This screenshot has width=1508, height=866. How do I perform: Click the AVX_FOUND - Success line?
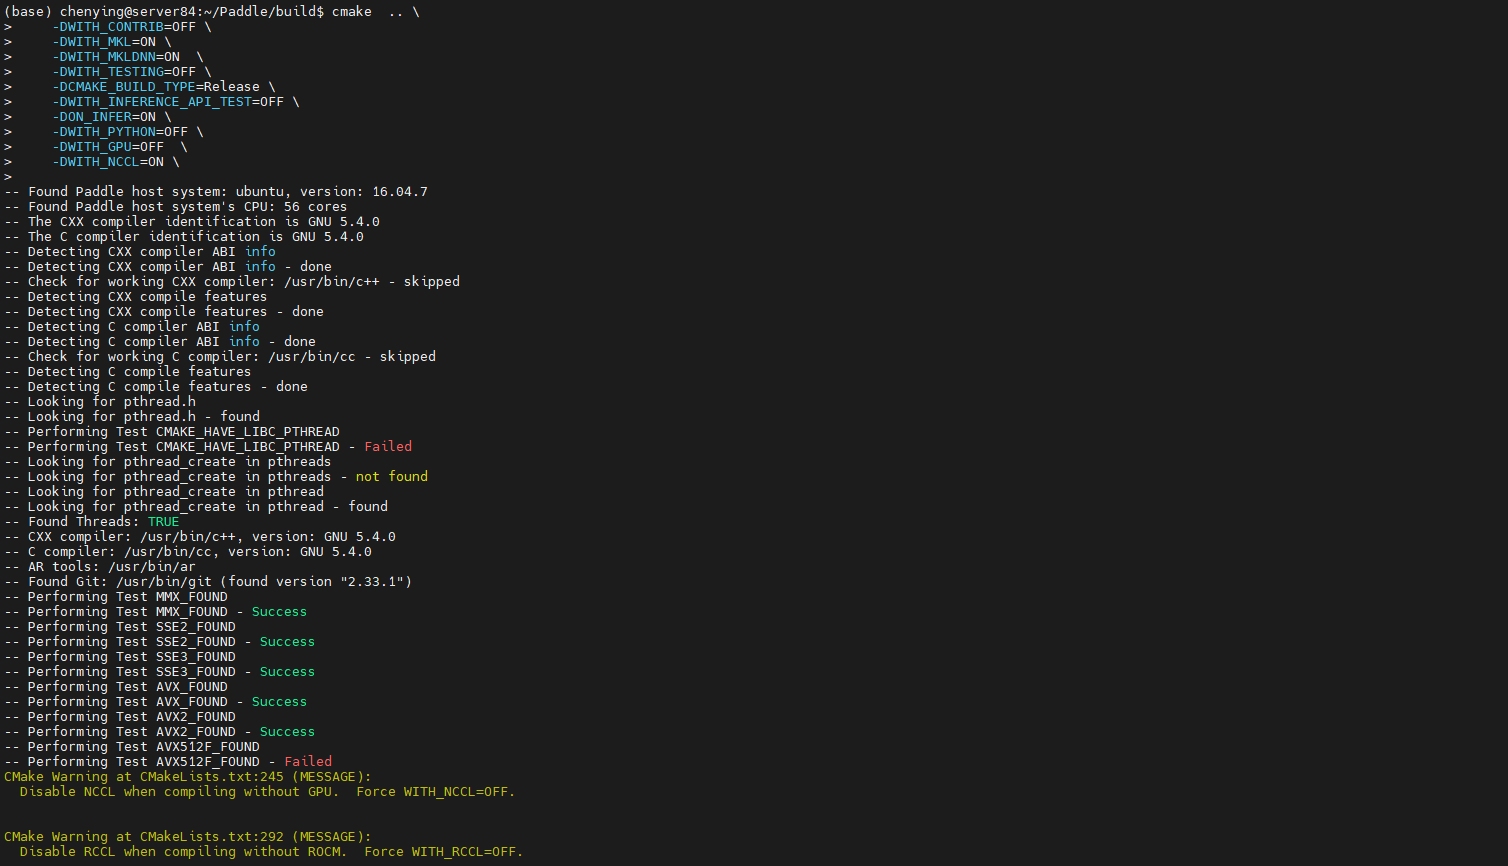[x=156, y=702]
